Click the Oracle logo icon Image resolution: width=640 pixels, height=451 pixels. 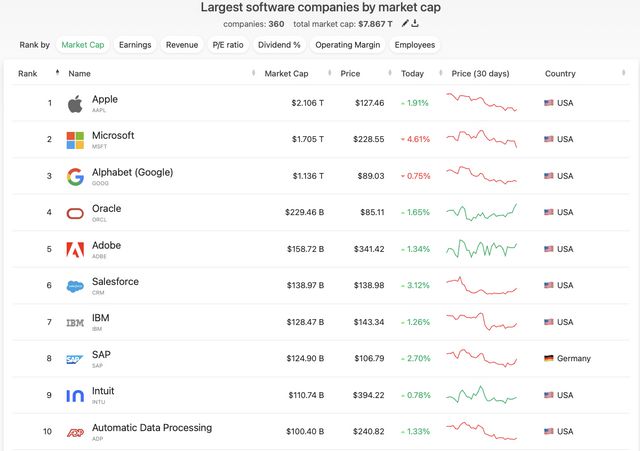75,213
